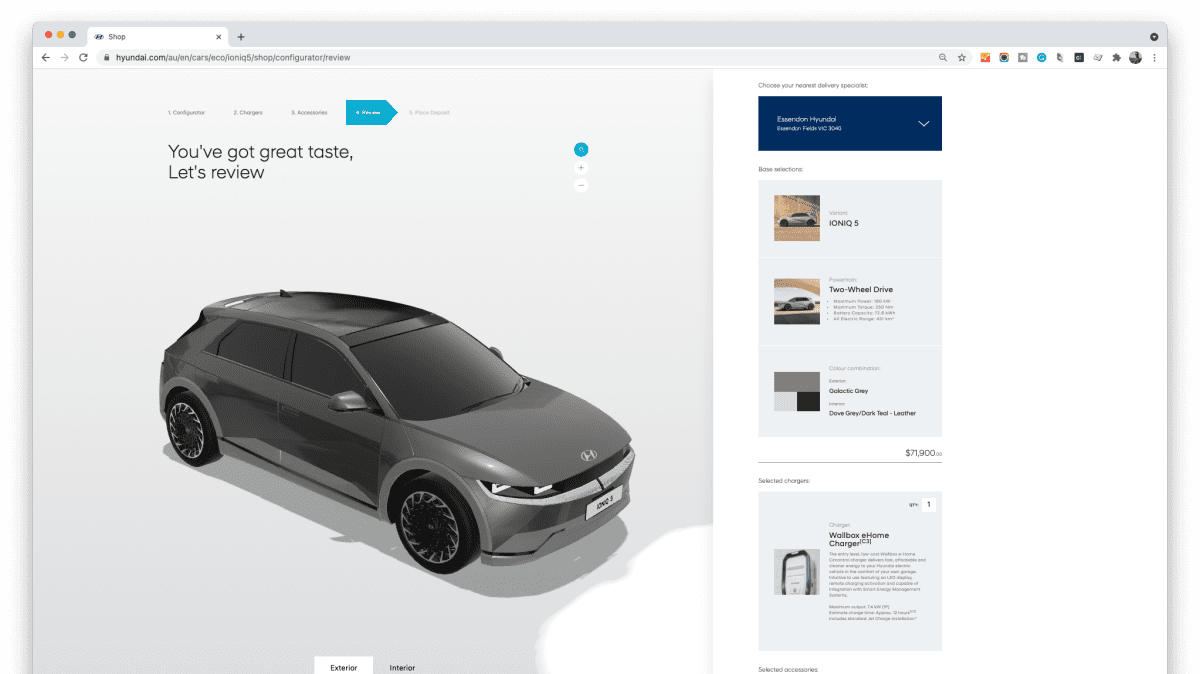Click the Galactic Grey label text

click(848, 391)
